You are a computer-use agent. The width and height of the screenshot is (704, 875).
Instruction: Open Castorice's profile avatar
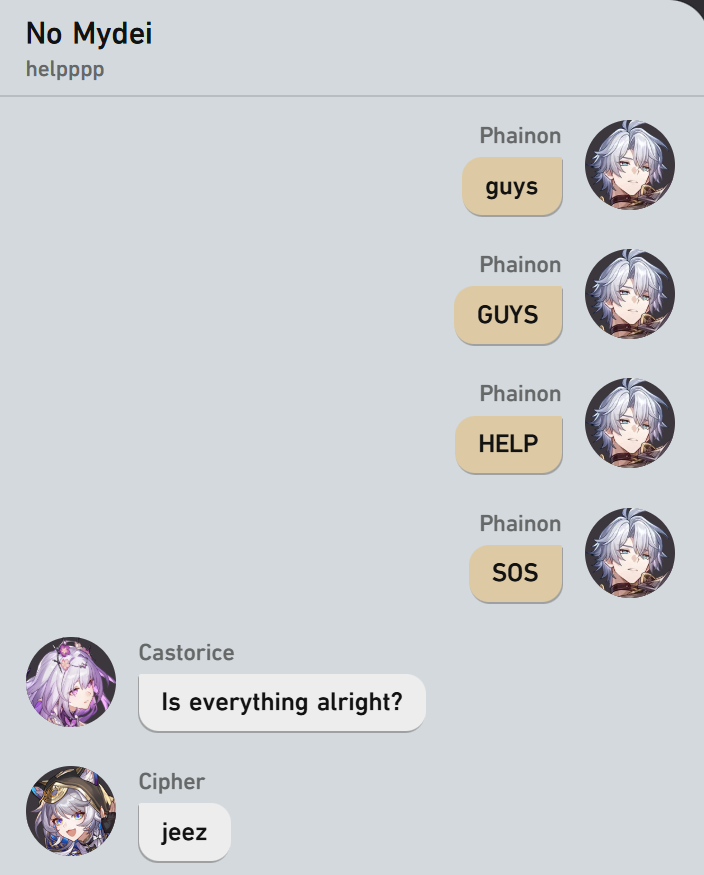(x=71, y=681)
